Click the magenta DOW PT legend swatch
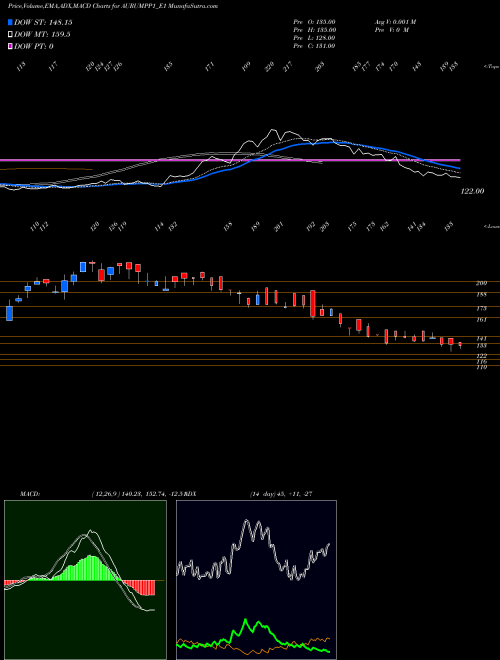The height and width of the screenshot is (660, 500). tap(10, 46)
